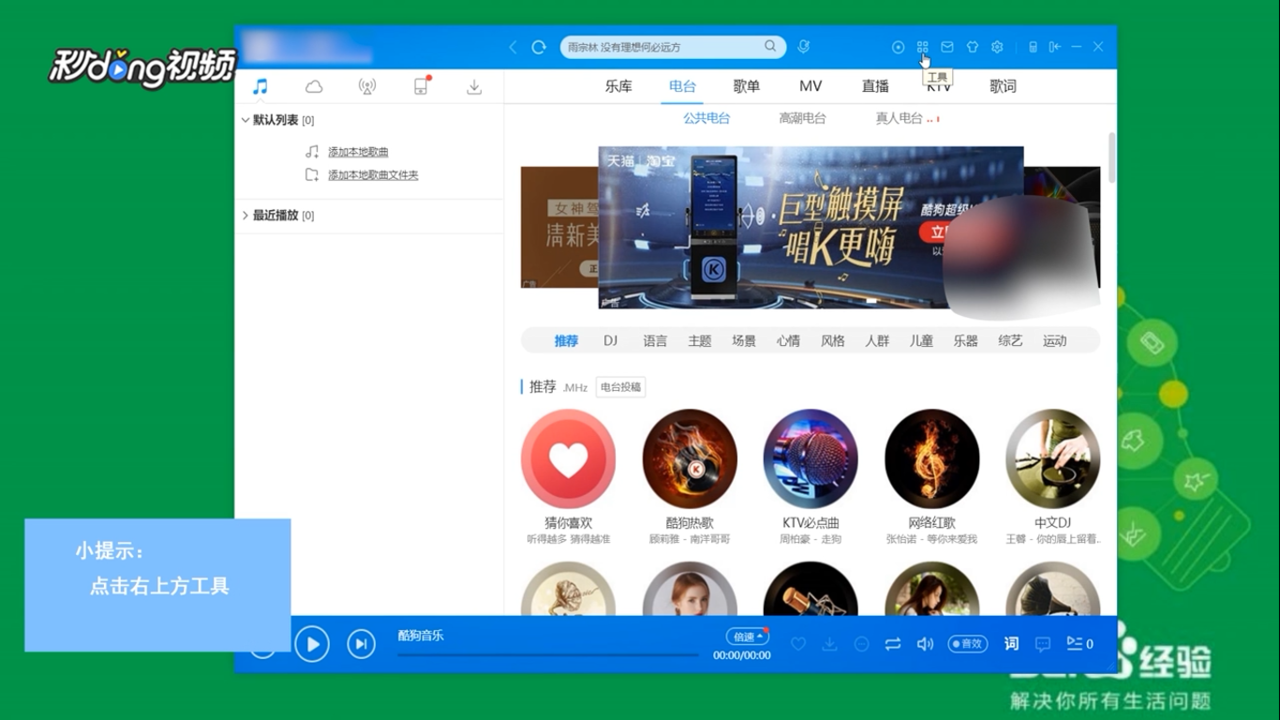Screen dimensions: 1280x720
Task: Go back with the left arrow
Action: coord(513,47)
